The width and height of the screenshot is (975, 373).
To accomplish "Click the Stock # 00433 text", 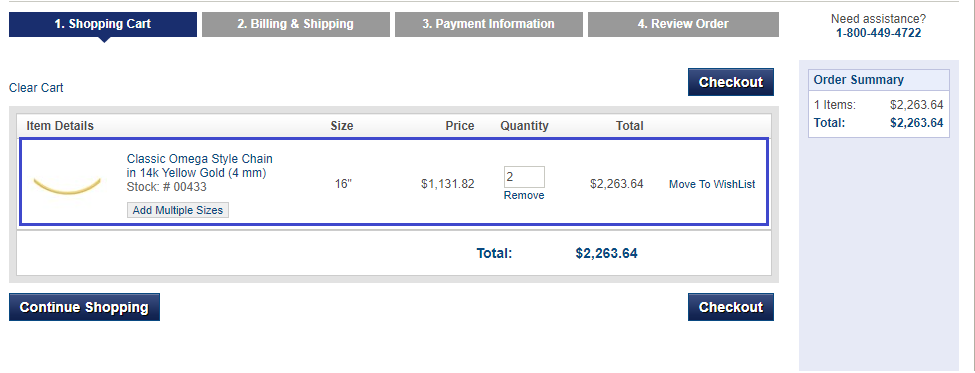I will point(167,186).
